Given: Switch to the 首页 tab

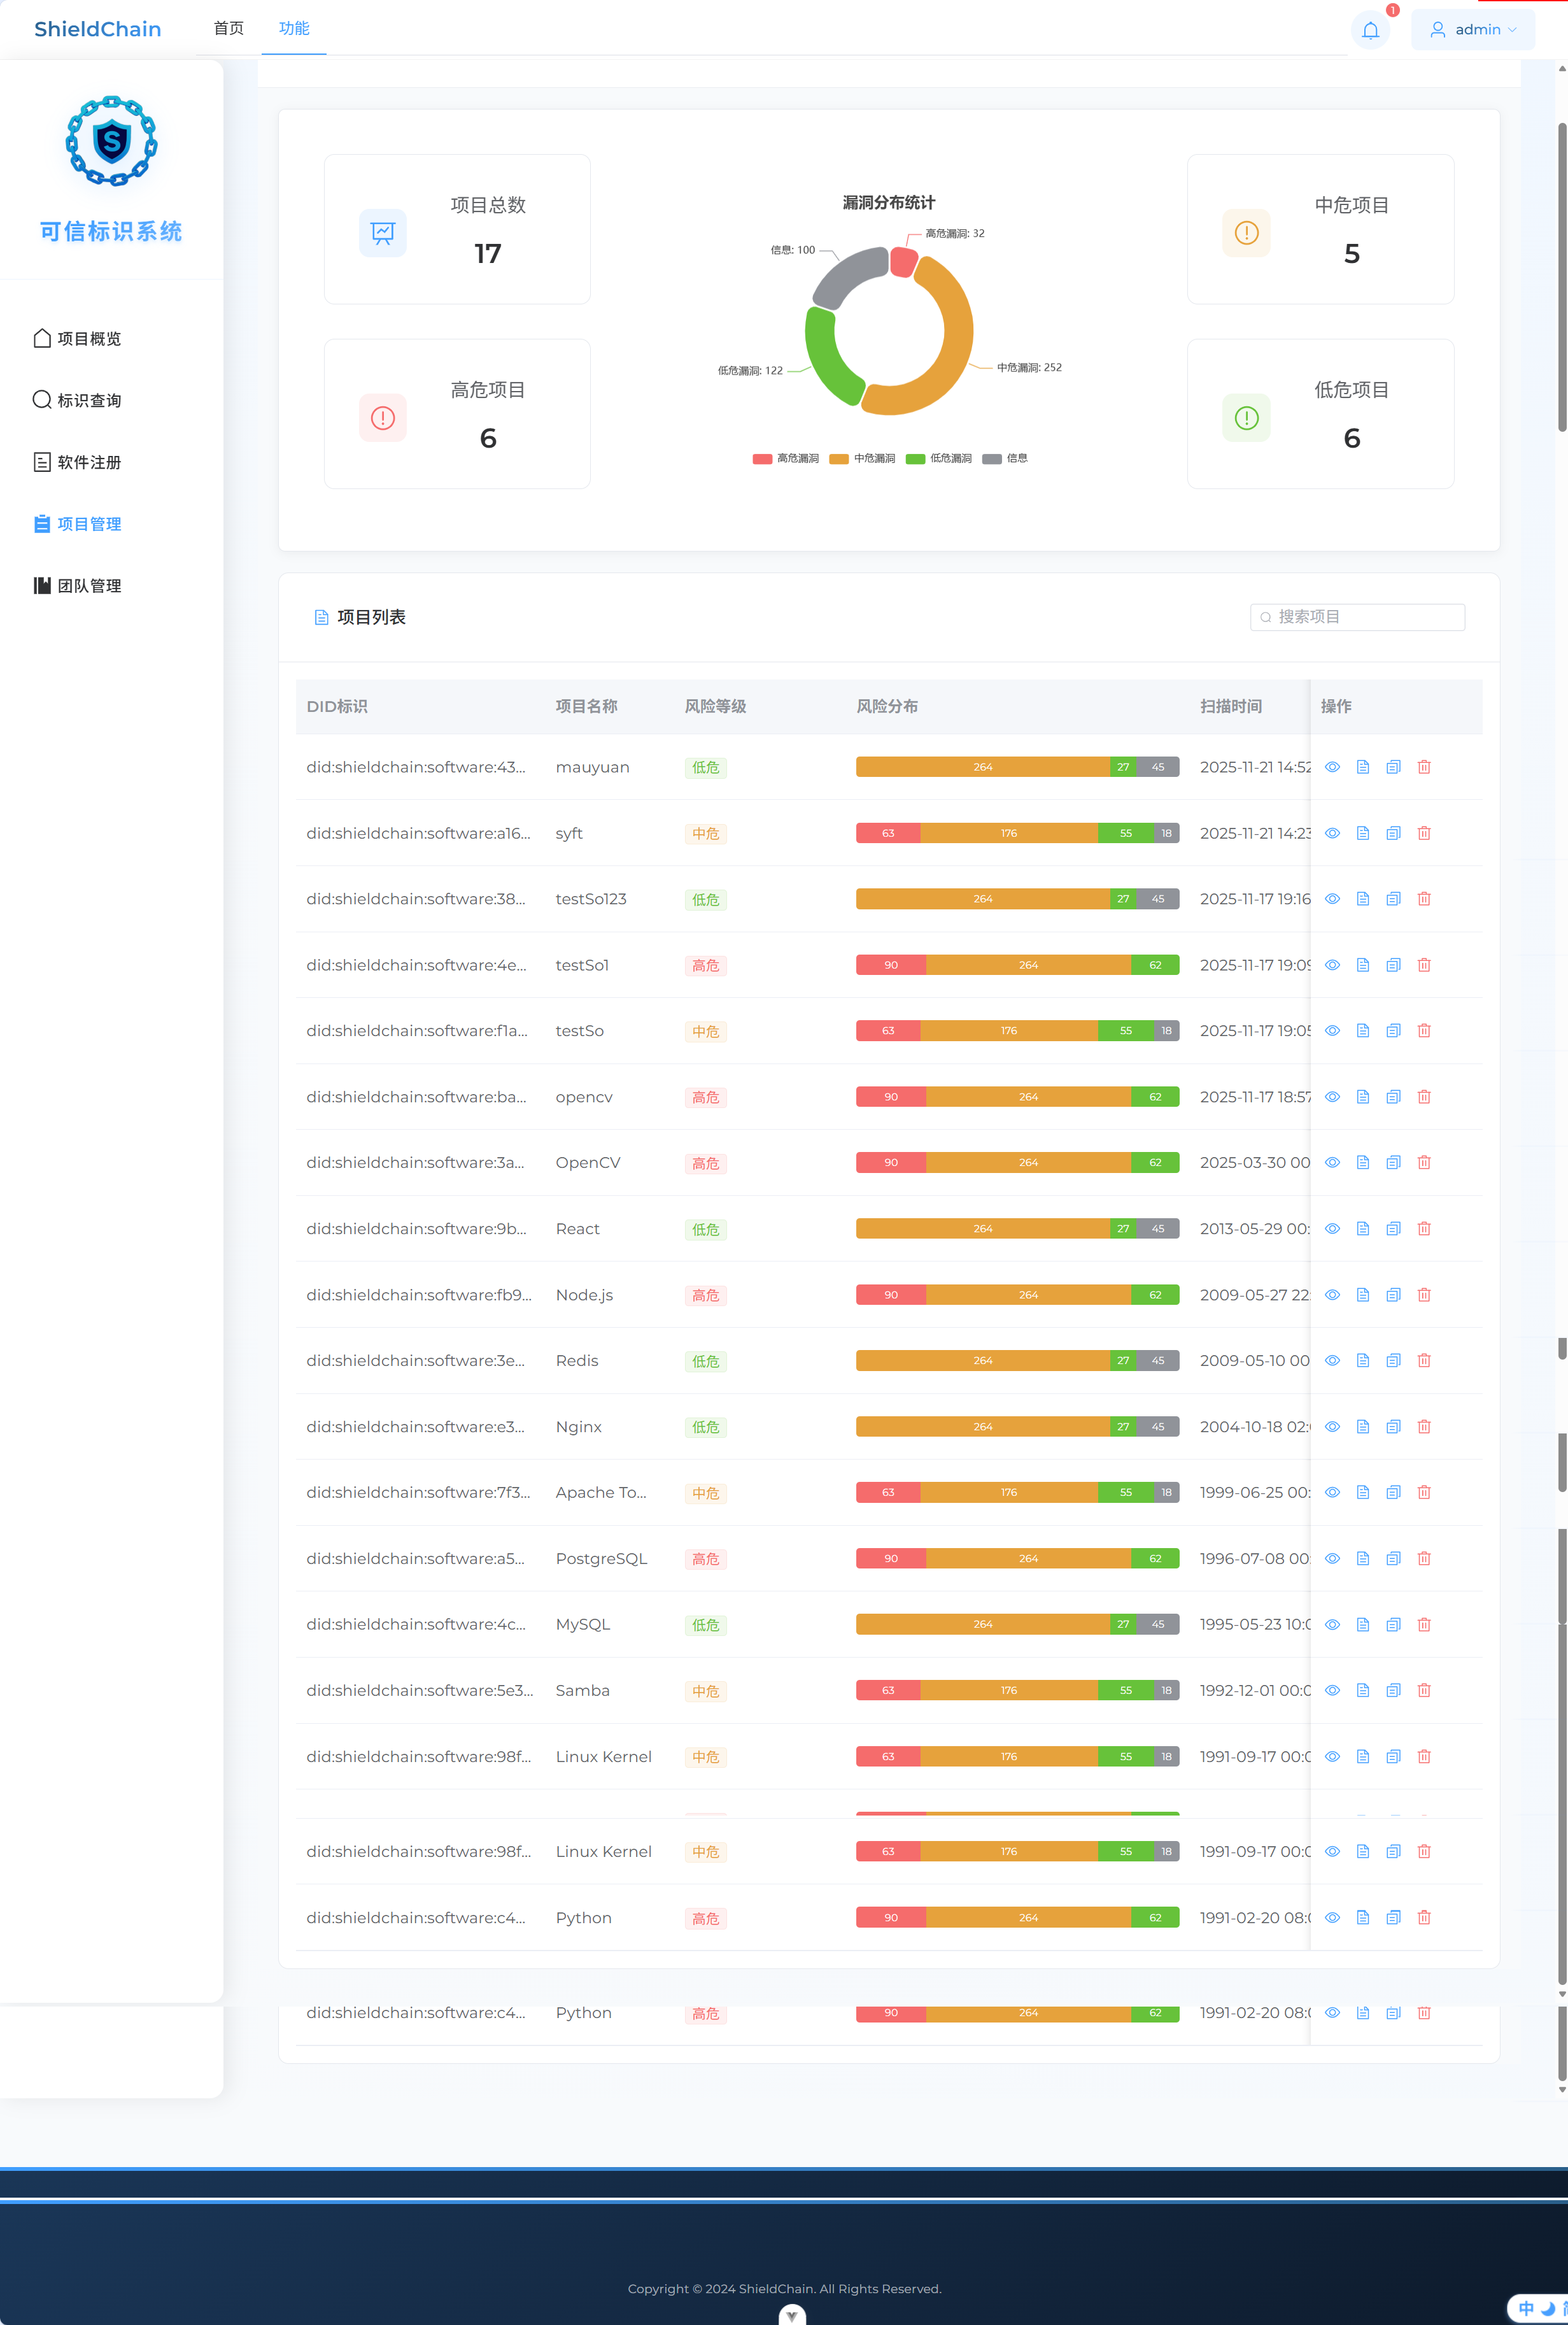Looking at the screenshot, I should (x=229, y=28).
